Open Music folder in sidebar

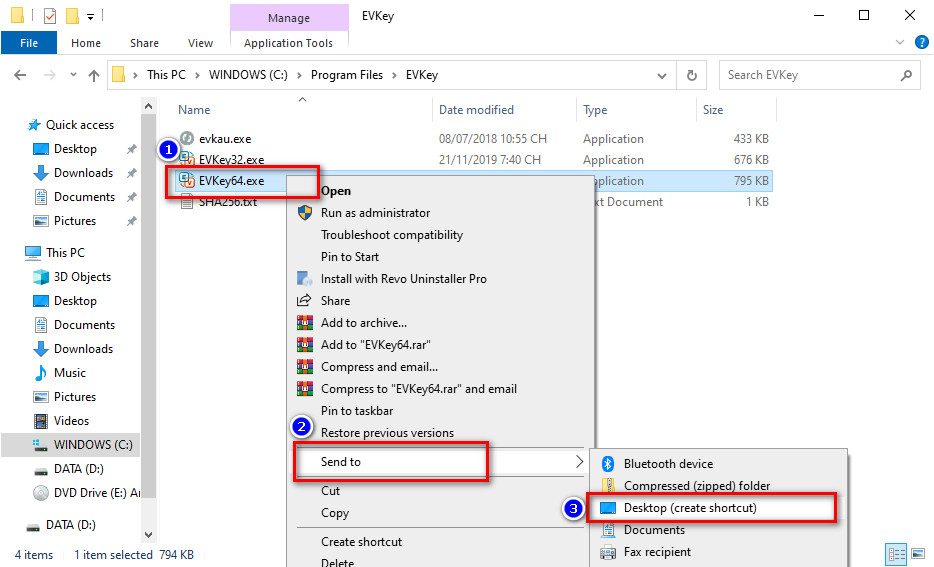tap(70, 373)
